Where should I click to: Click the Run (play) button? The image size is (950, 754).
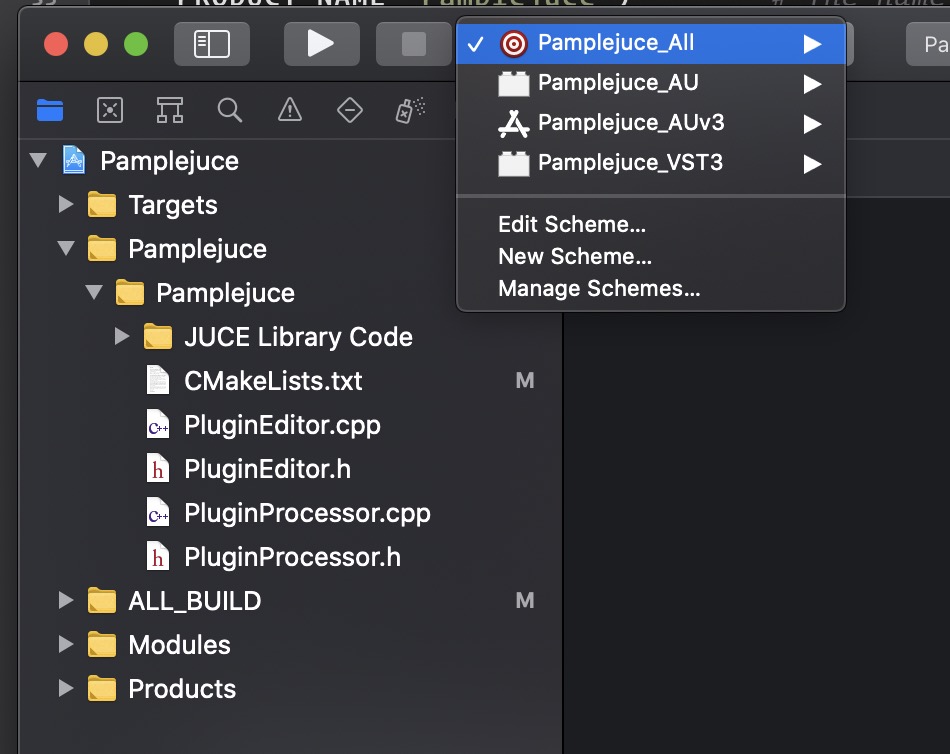pos(321,43)
